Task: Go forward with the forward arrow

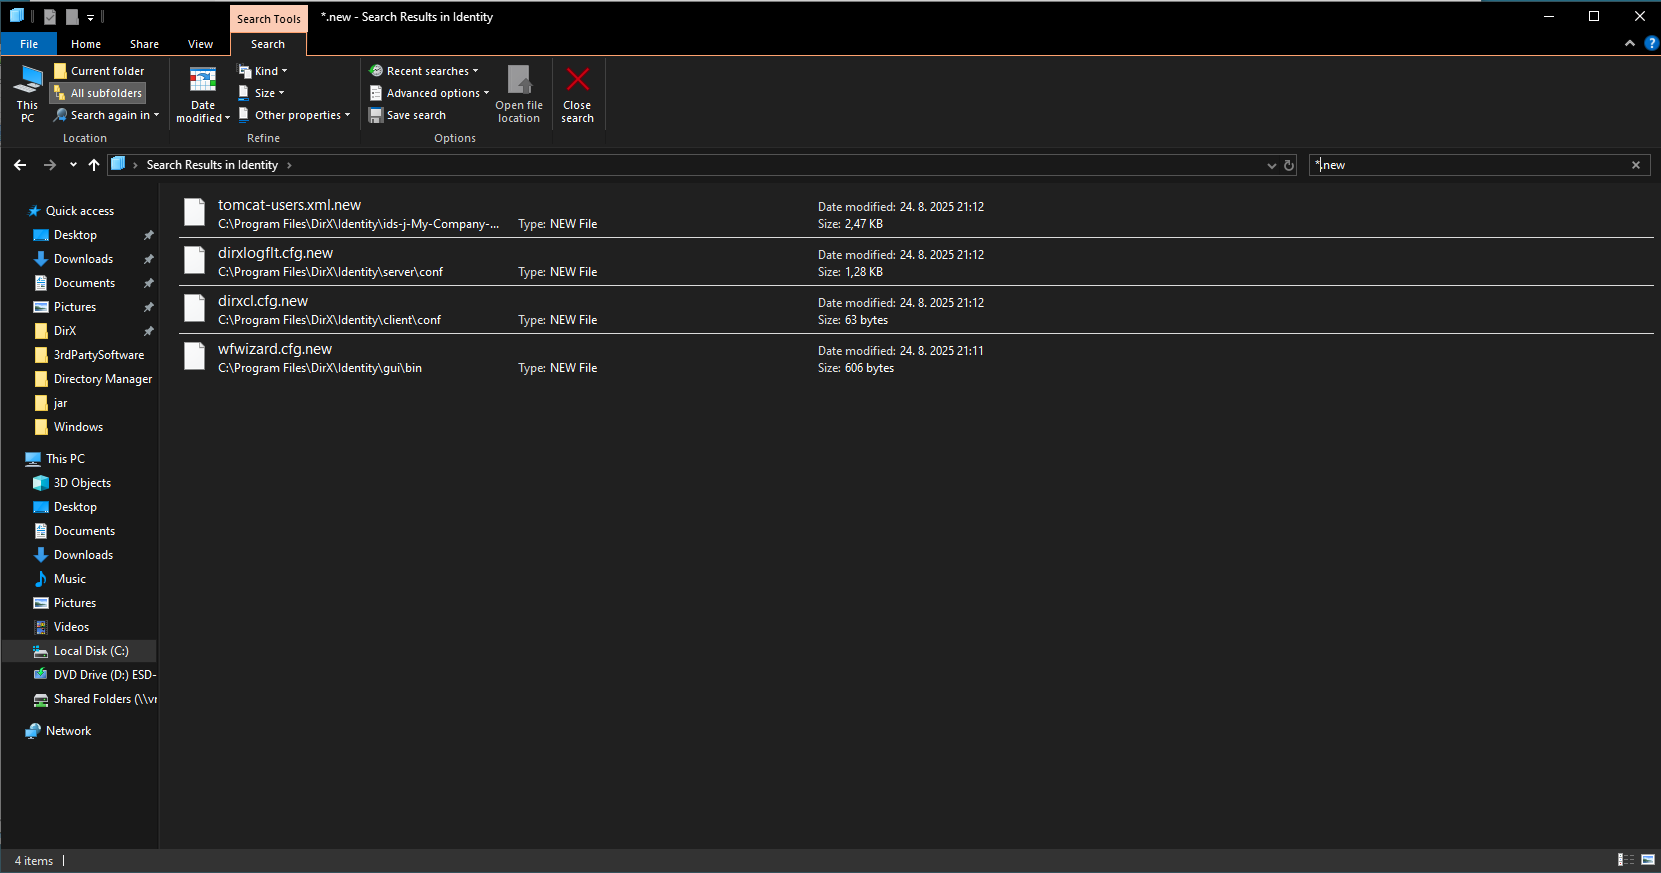Action: pos(49,165)
